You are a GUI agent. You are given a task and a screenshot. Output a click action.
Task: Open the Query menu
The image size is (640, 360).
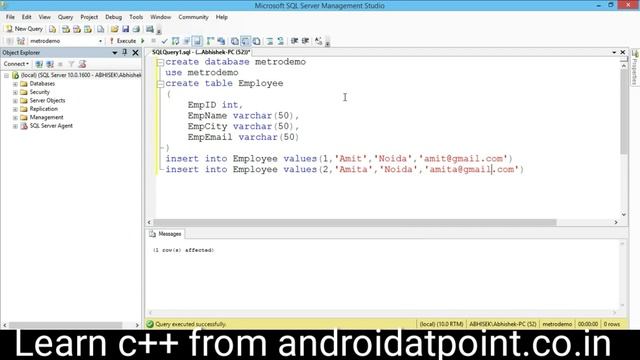[x=65, y=17]
